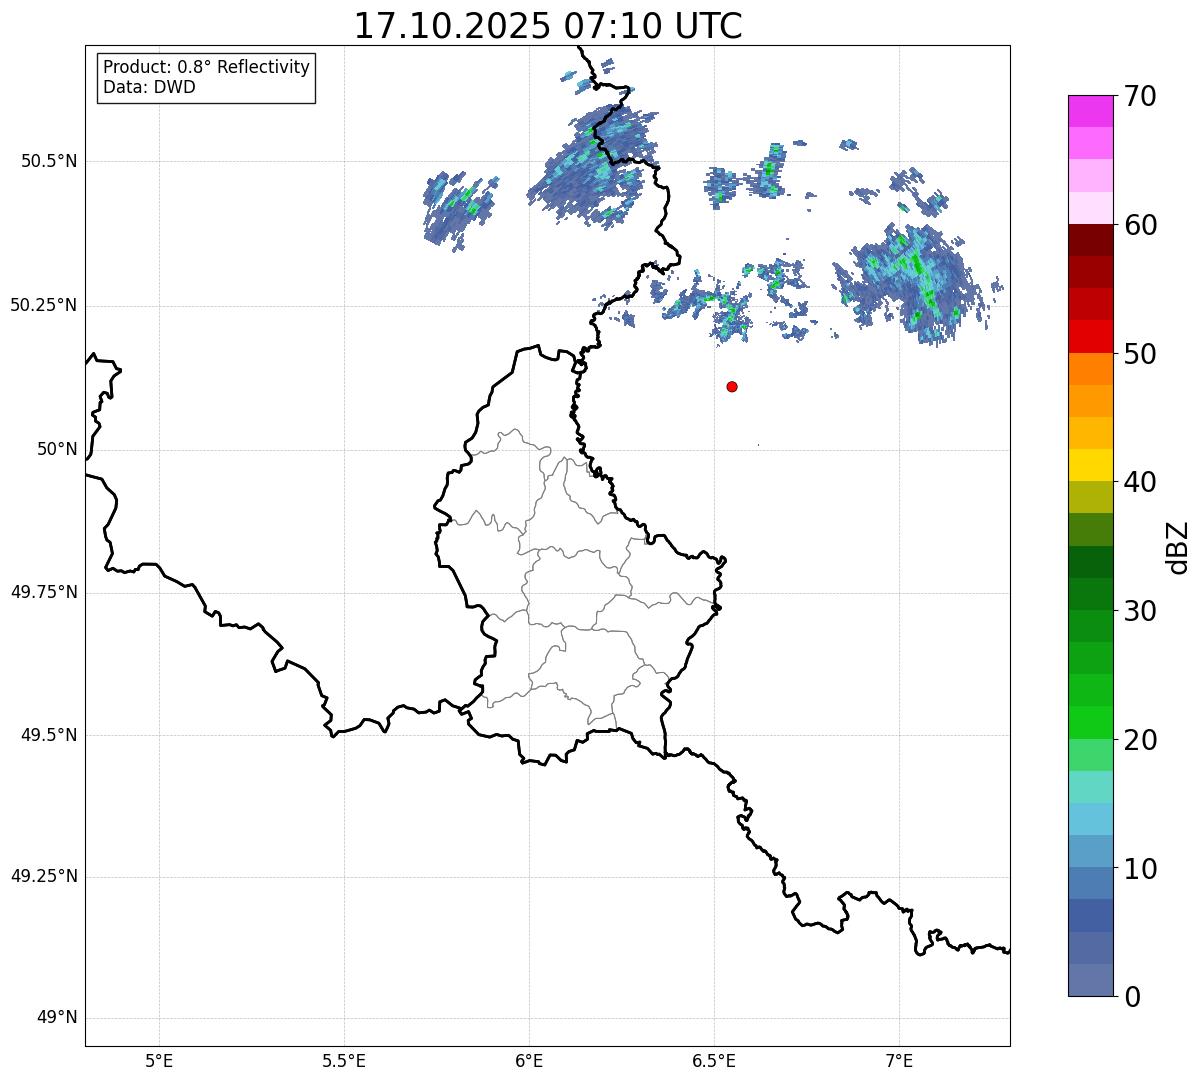Click the 49.25°N latitude label
The height and width of the screenshot is (1081, 1202).
click(44, 877)
